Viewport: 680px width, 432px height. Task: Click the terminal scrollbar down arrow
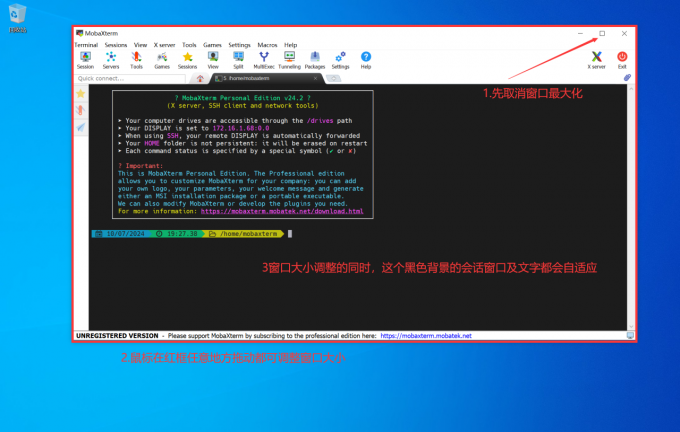click(x=631, y=327)
